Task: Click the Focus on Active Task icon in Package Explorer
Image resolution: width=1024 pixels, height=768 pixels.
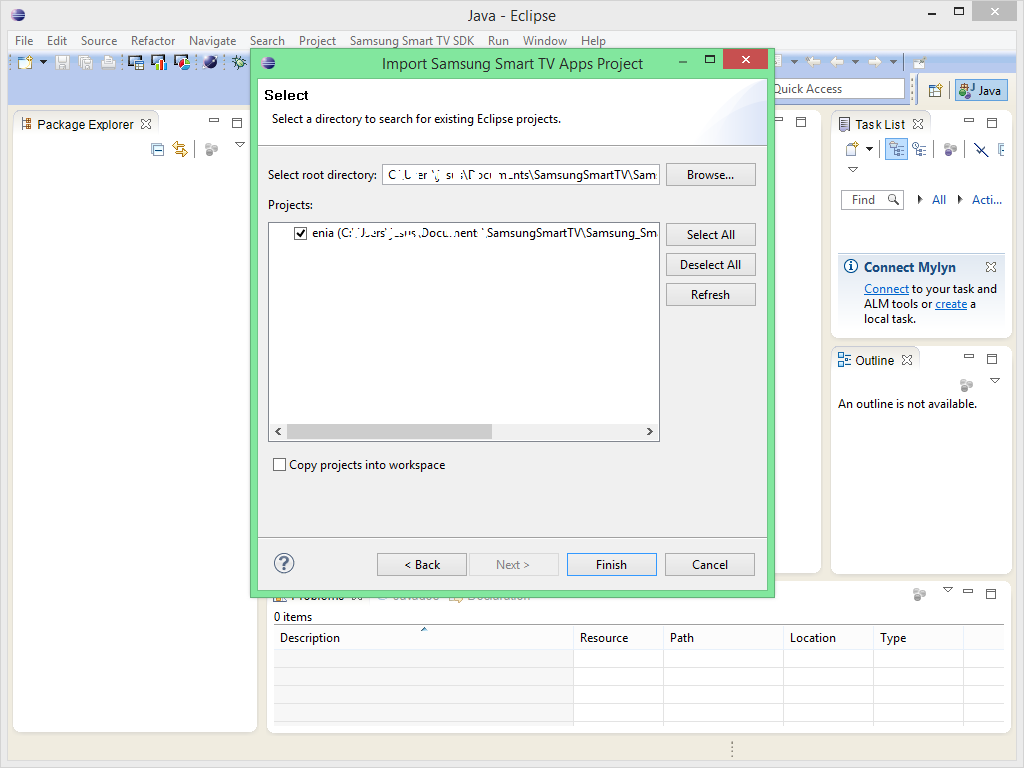Action: pyautogui.click(x=211, y=150)
